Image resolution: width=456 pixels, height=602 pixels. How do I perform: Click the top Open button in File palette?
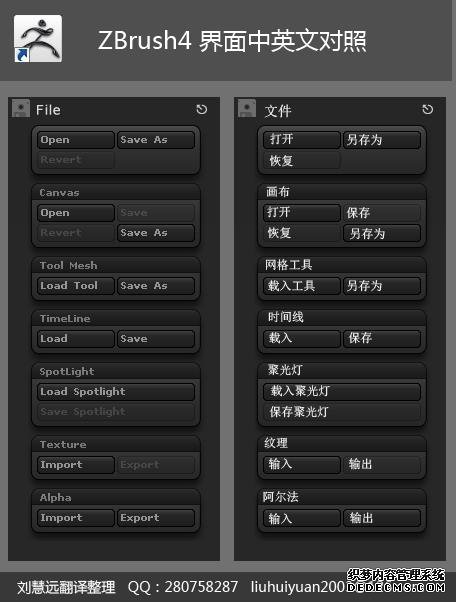click(76, 140)
